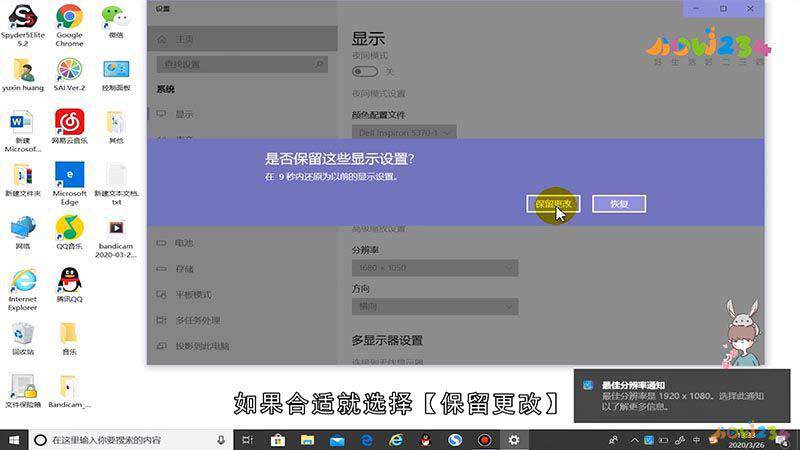Open Task View from the taskbar

[247, 440]
